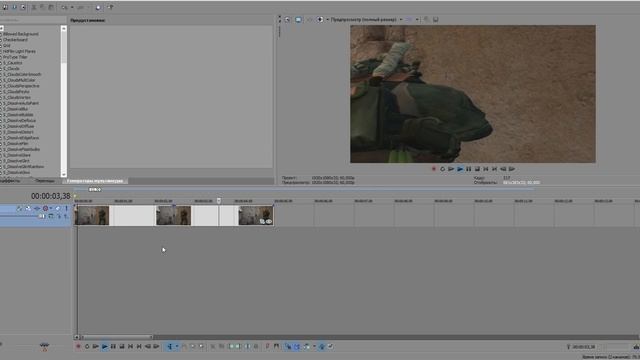Copy preview snapshot to clipboard
The image size is (640, 360).
click(427, 20)
